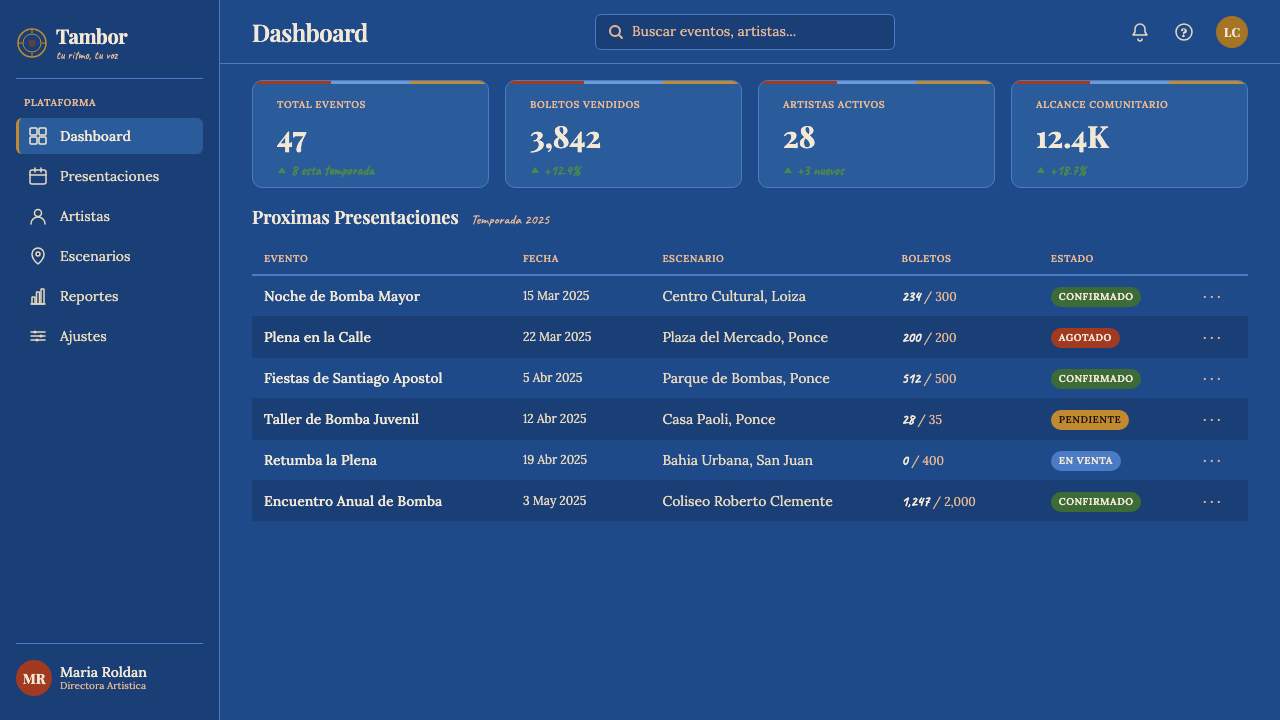Click the Escenarios location pin icon
The height and width of the screenshot is (720, 1280).
(38, 256)
